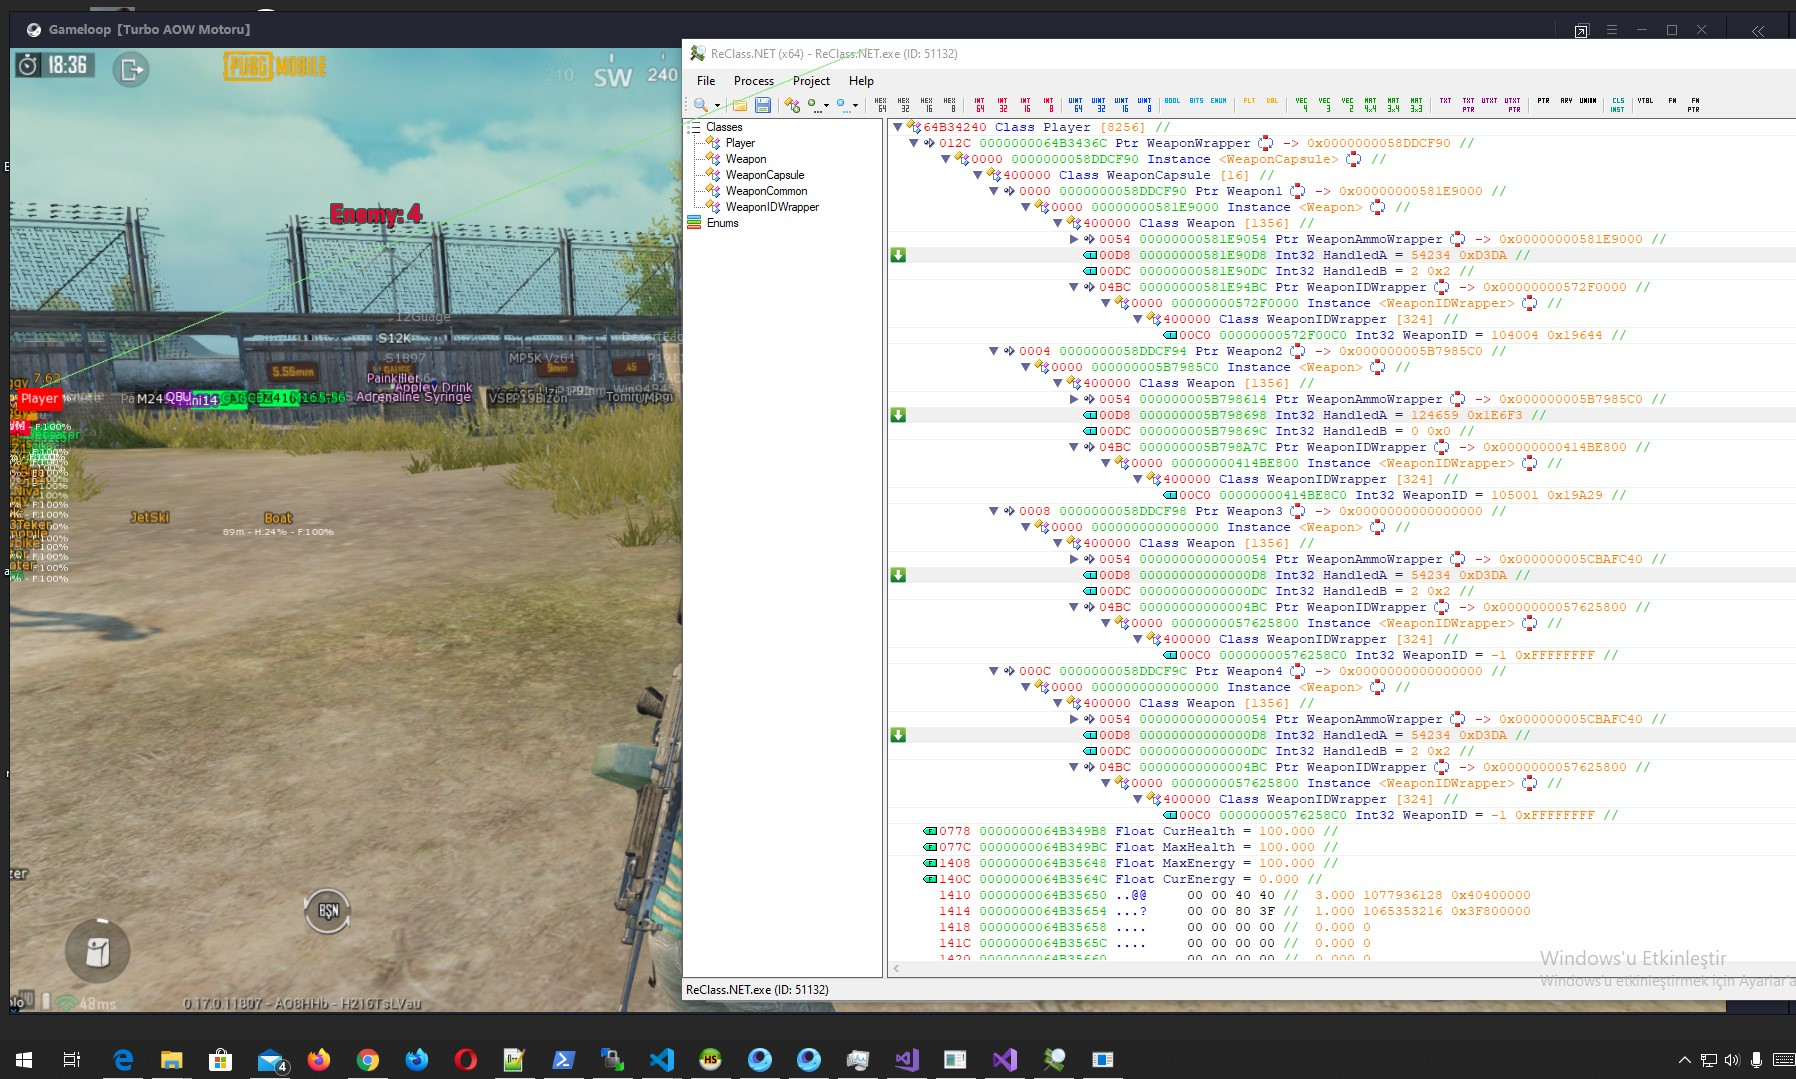Click the open project folder icon

pos(740,104)
